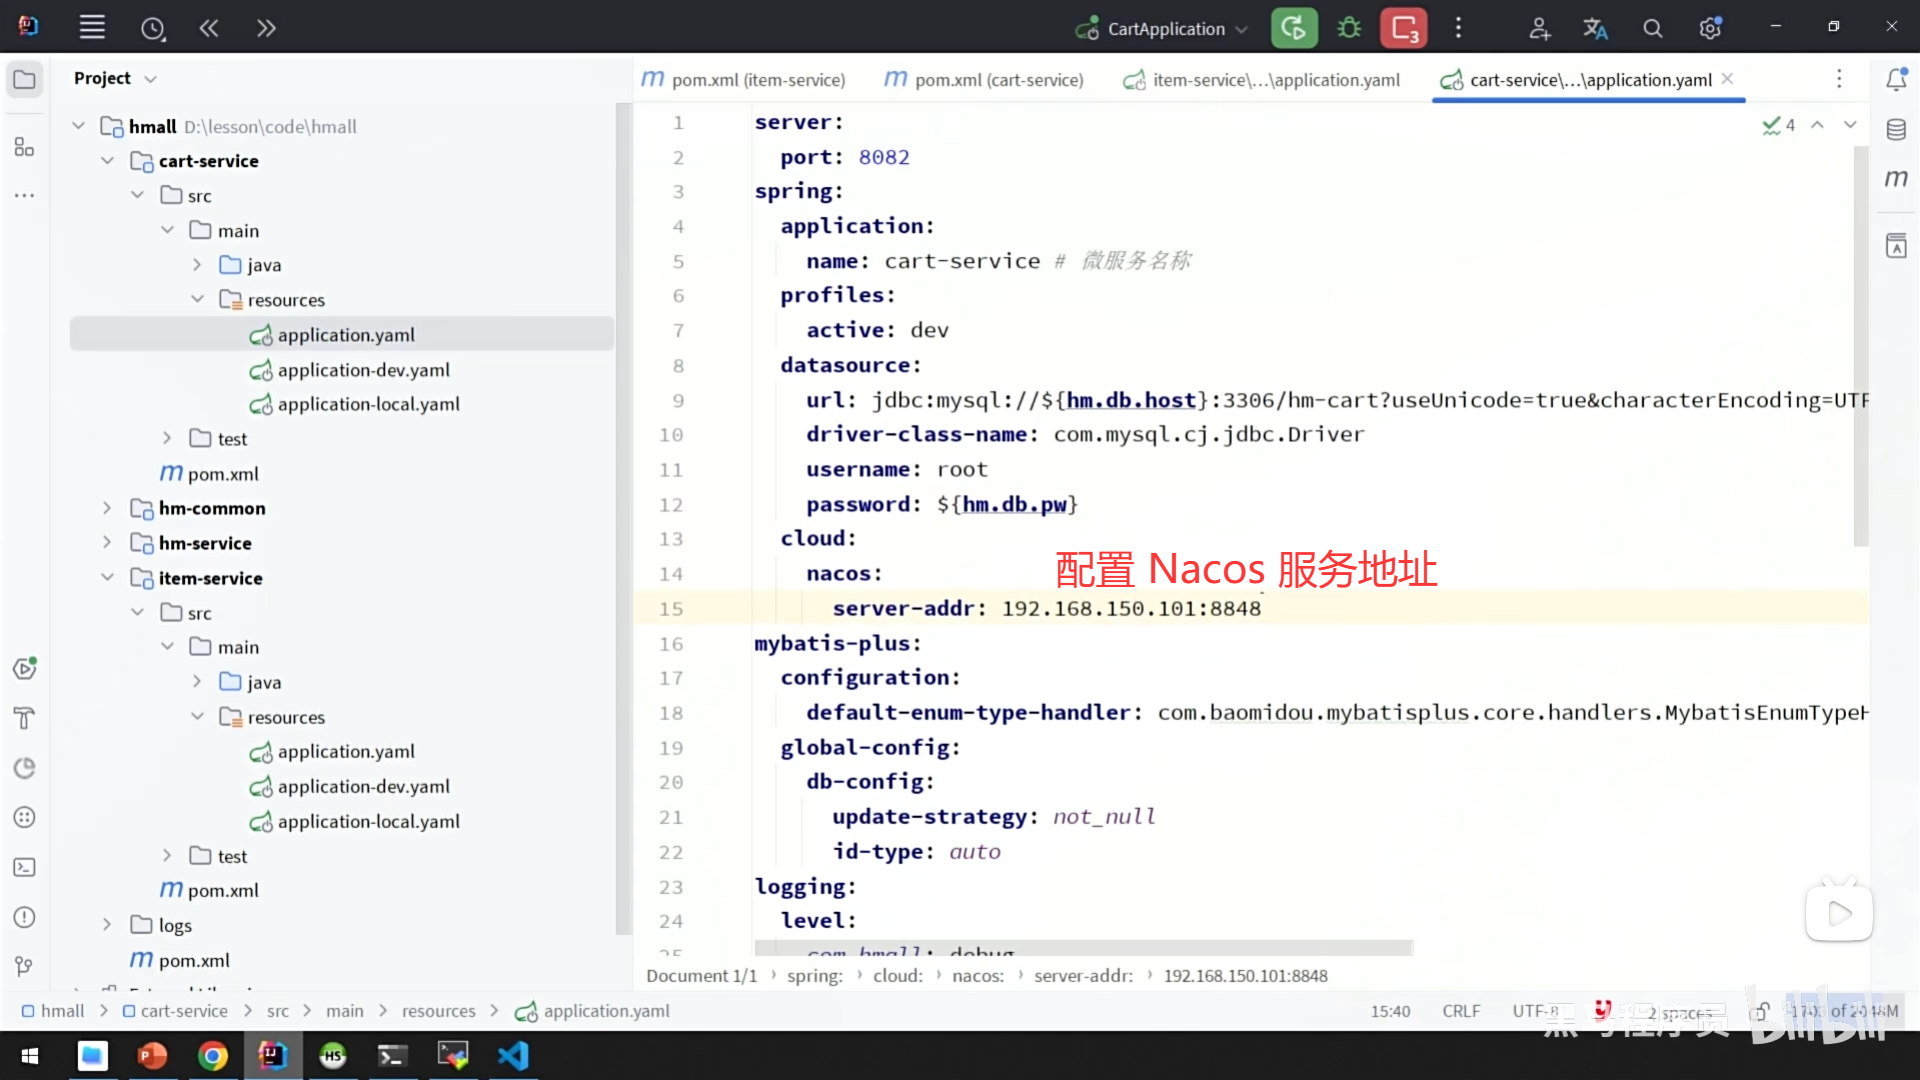The width and height of the screenshot is (1920, 1080).
Task: Expand the hm-common module node
Action: coord(107,508)
